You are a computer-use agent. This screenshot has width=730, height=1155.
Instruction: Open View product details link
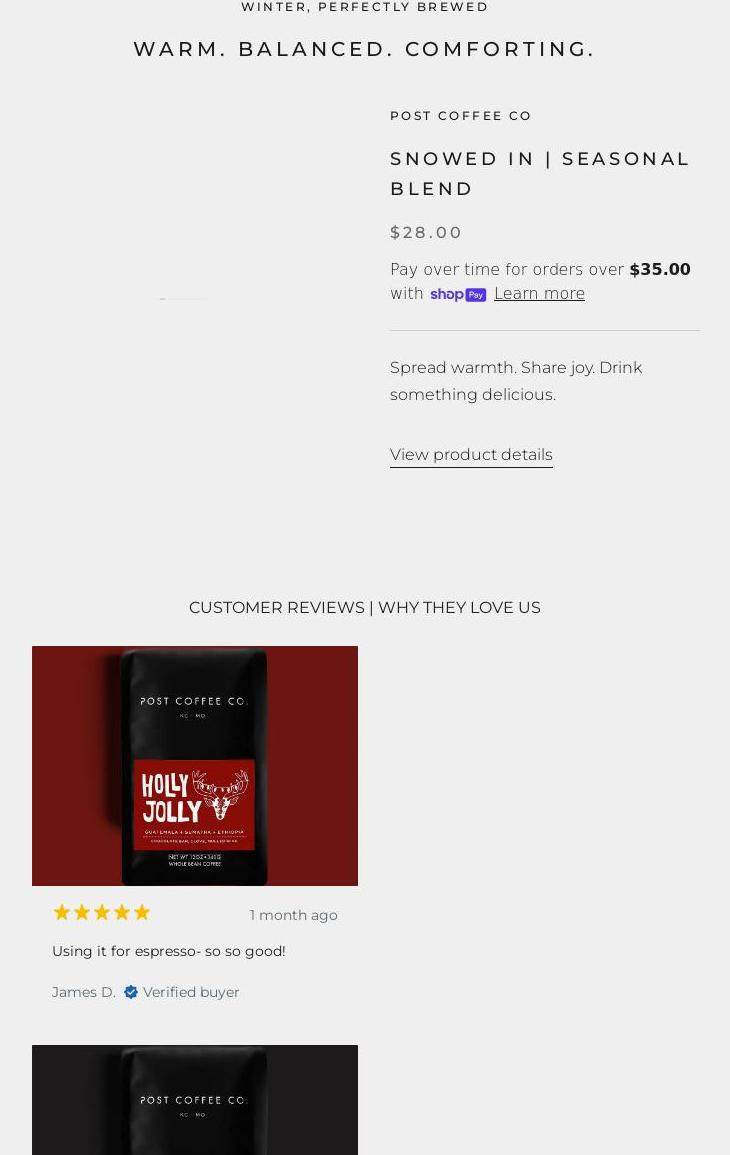(x=471, y=454)
